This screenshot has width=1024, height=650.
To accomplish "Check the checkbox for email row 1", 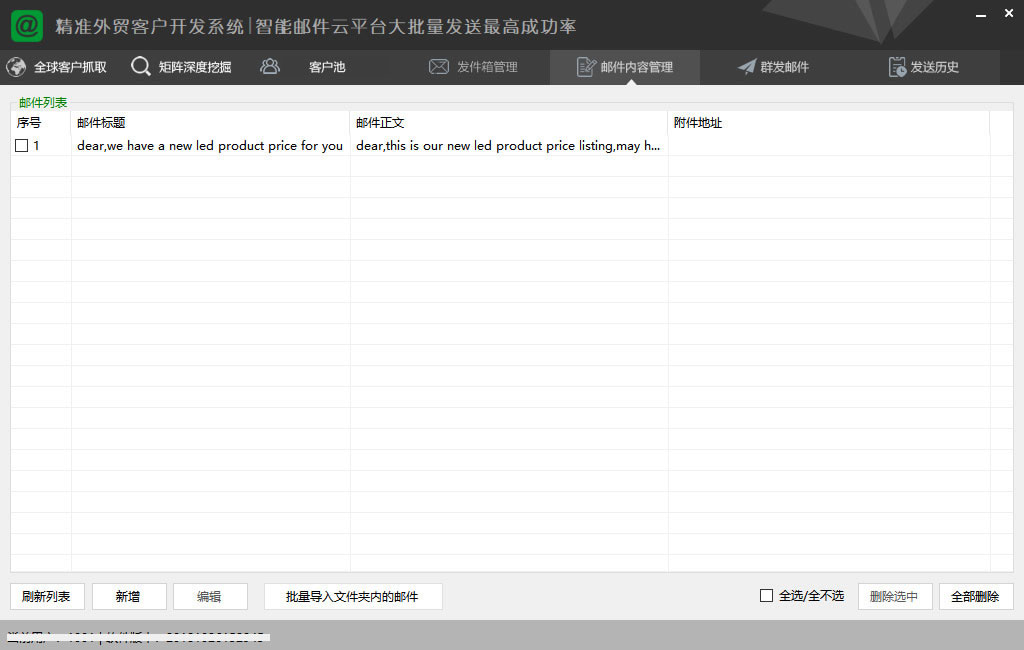I will (22, 146).
